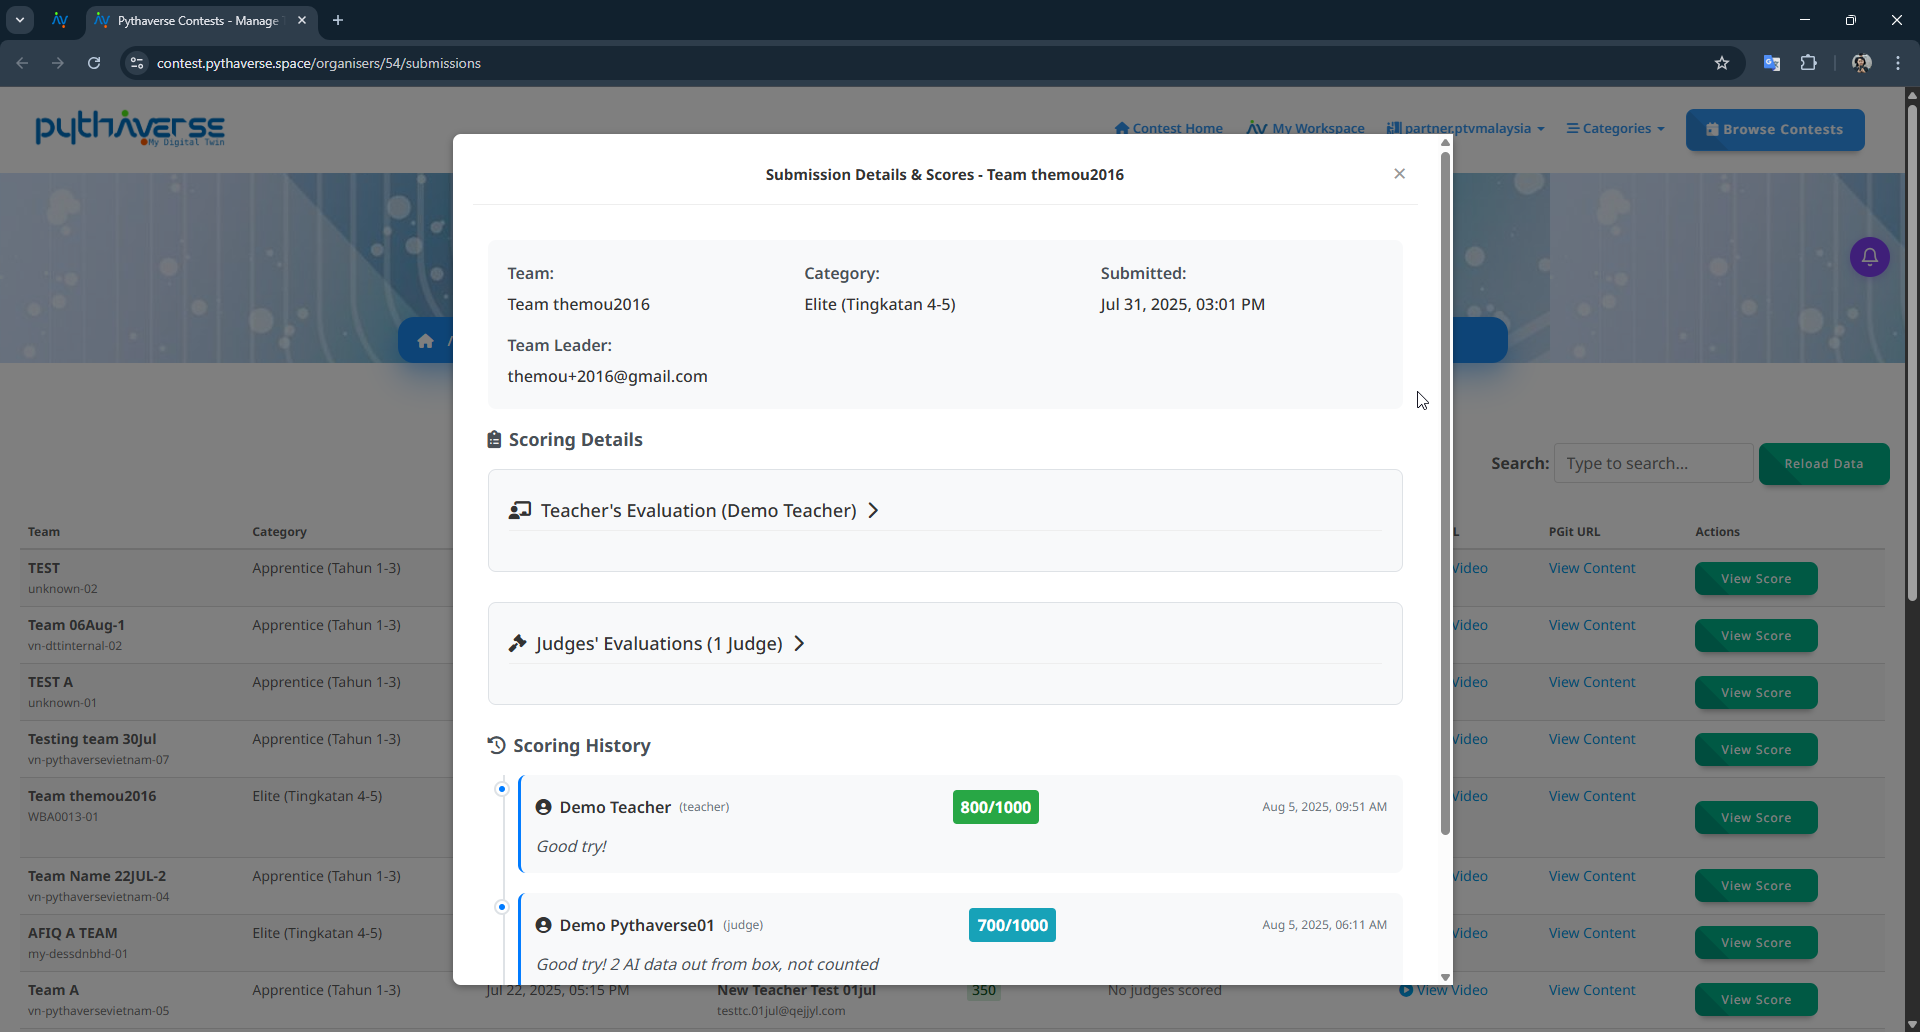Open tab search dropdown arrow
This screenshot has width=1920, height=1032.
[20, 20]
